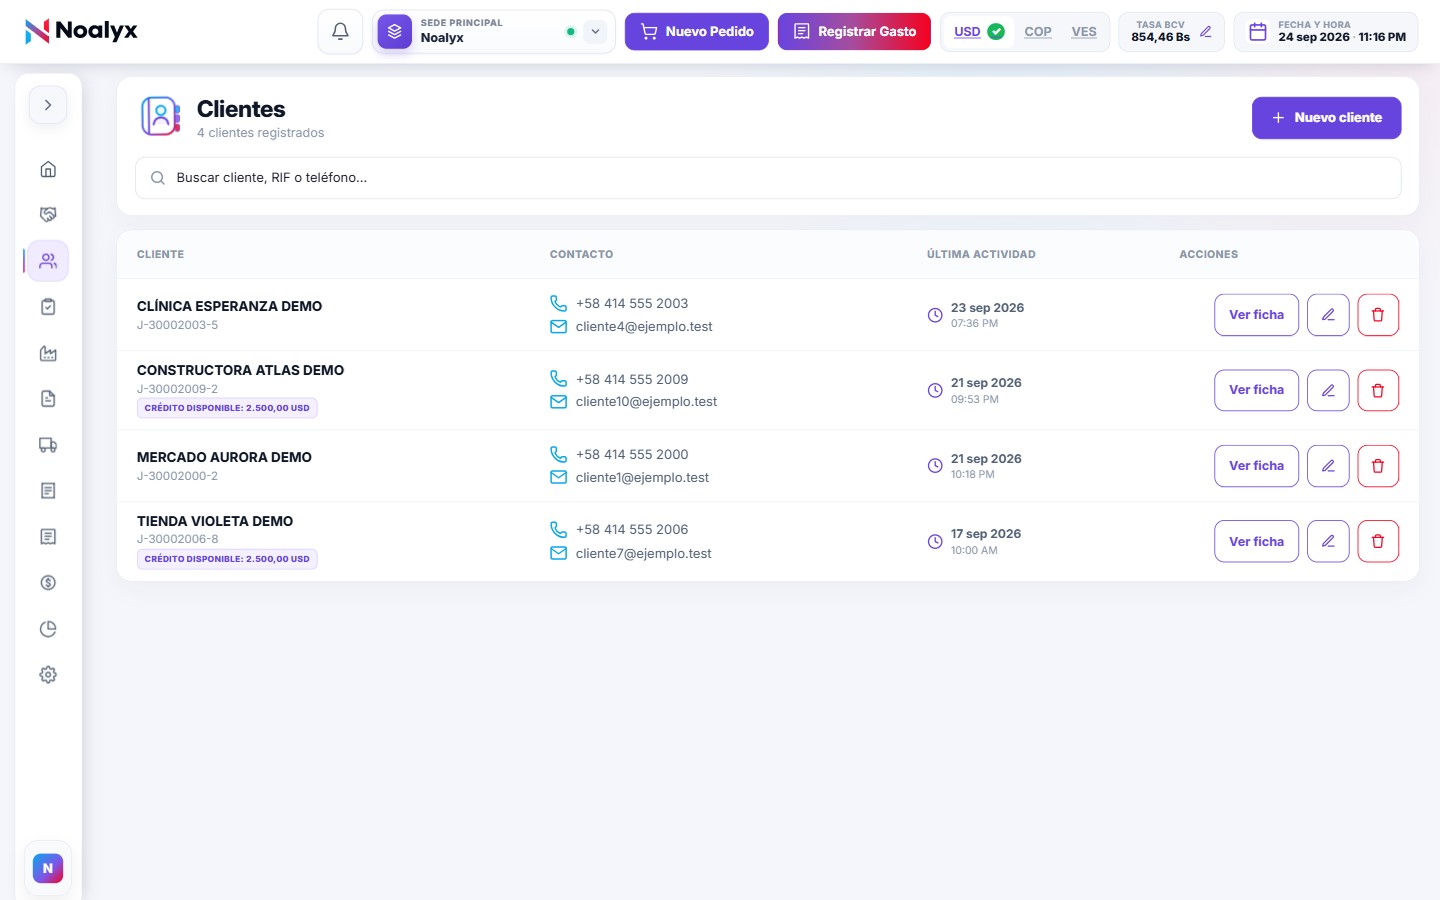Edit TIENDA VIOLETA DEMO with the pencil

[x=1328, y=541]
